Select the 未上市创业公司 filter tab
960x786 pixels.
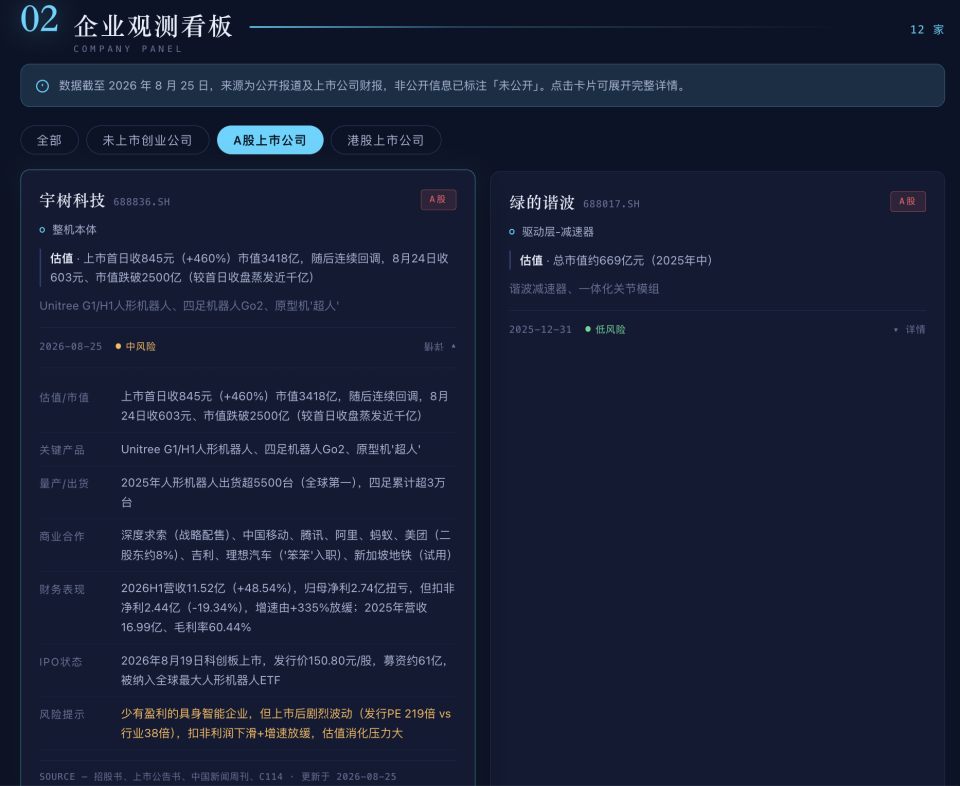(x=148, y=140)
